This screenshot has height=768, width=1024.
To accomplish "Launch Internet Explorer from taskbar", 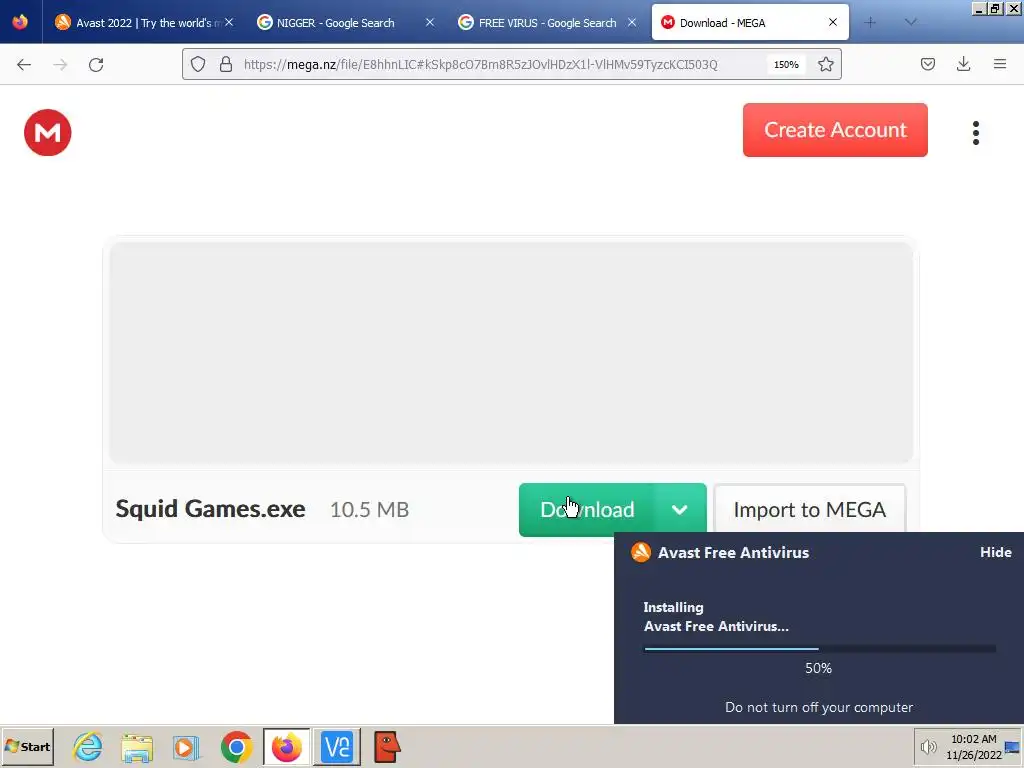I will pyautogui.click(x=88, y=746).
